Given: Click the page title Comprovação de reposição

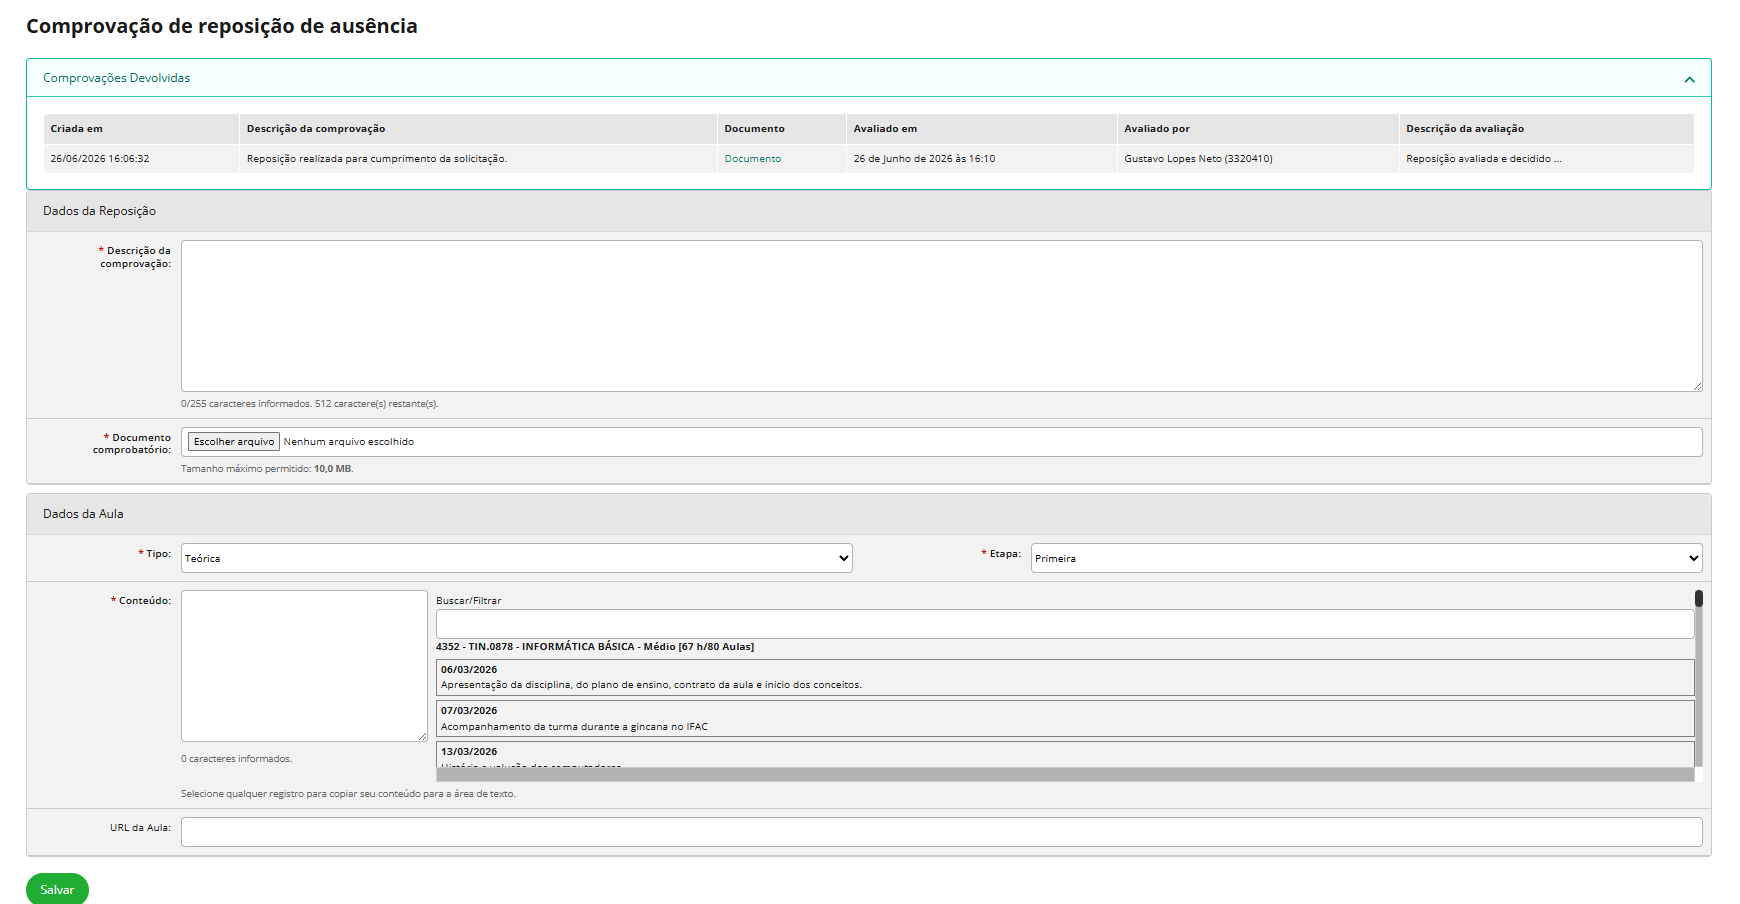Looking at the screenshot, I should click(x=222, y=26).
